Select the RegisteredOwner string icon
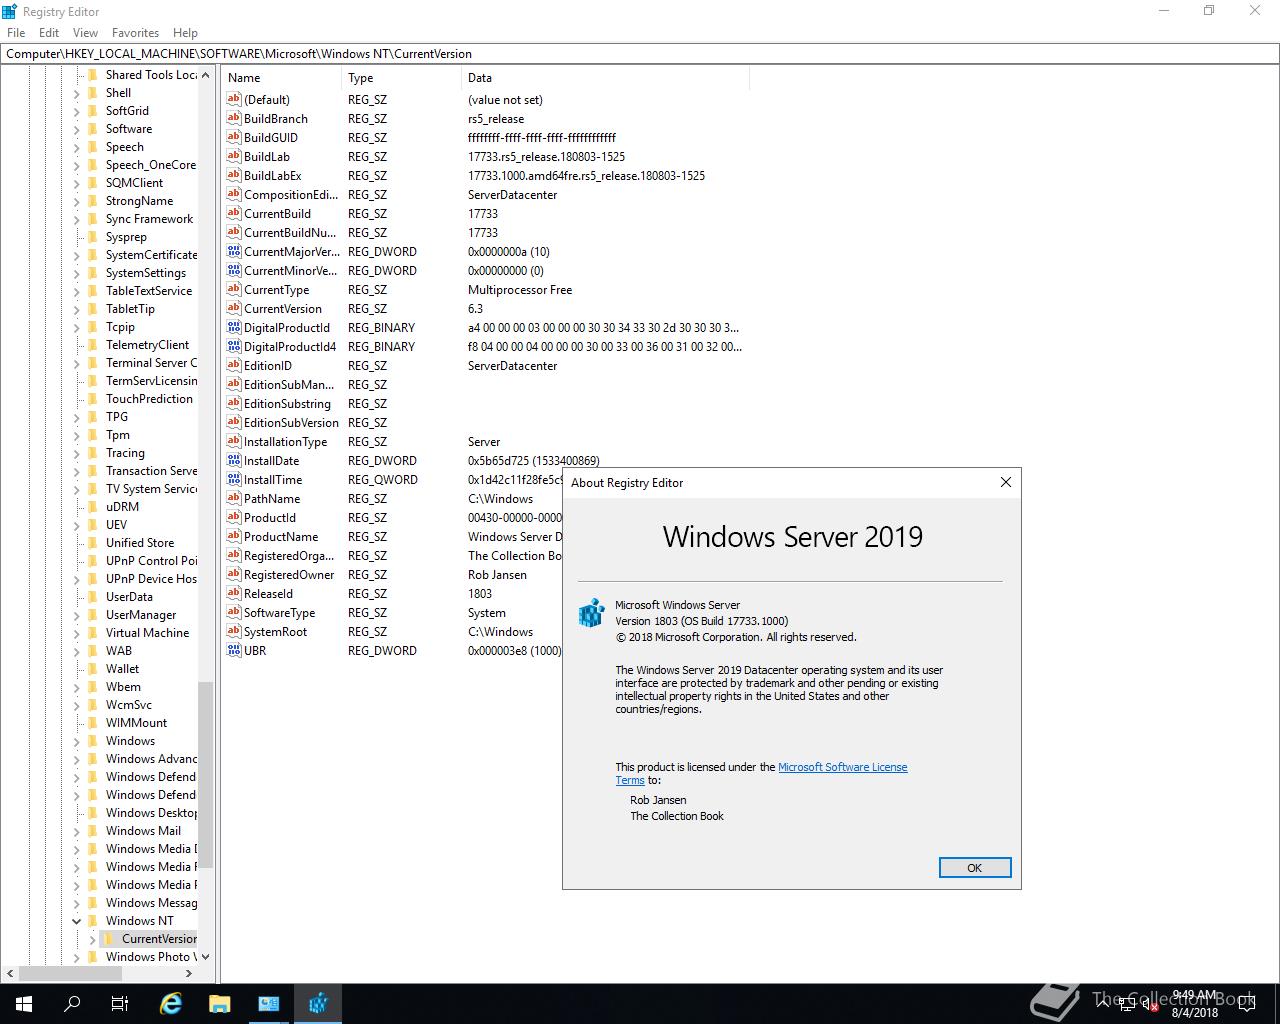The width and height of the screenshot is (1280, 1024). click(x=234, y=574)
